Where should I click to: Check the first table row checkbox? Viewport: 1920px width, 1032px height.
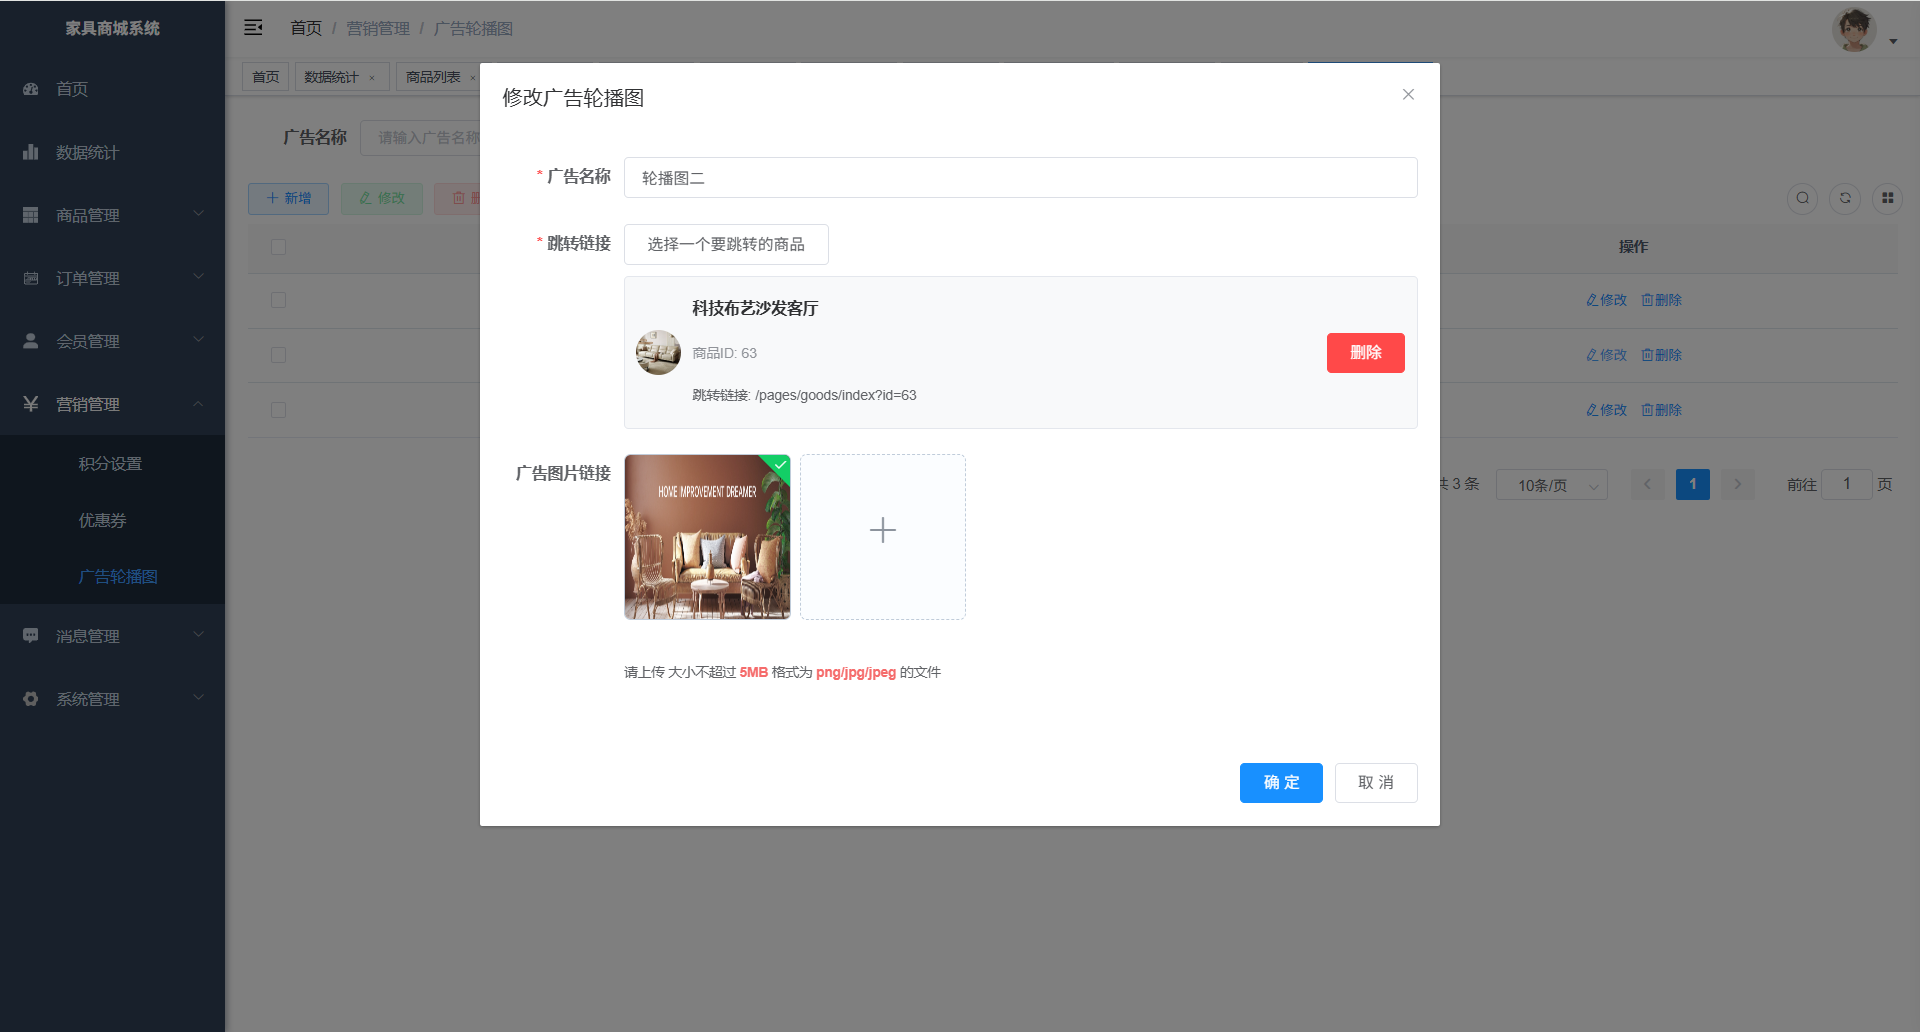[278, 300]
